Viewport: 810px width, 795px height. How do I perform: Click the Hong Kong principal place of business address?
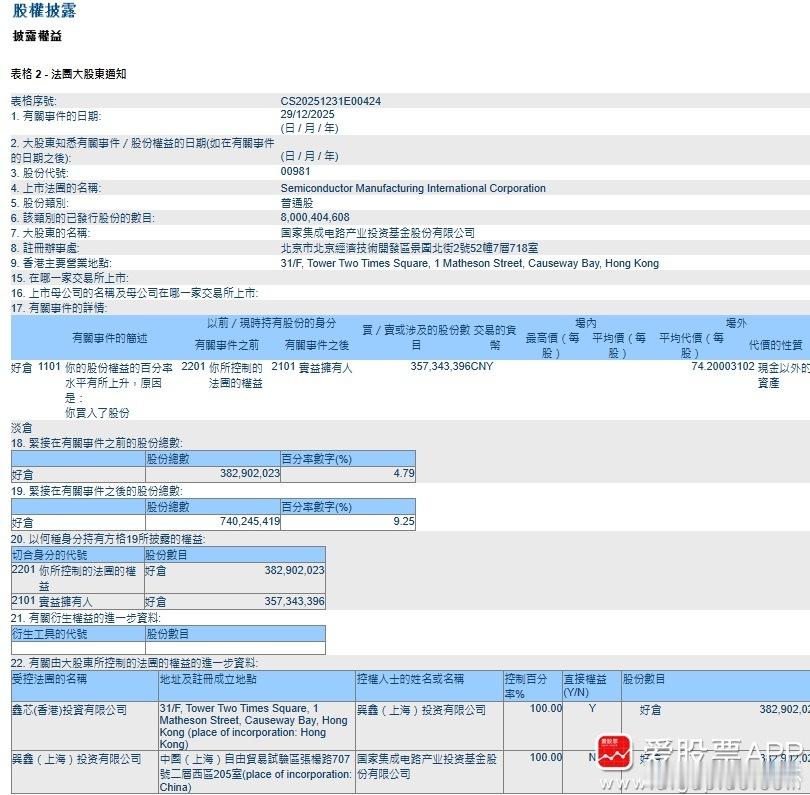tap(470, 263)
